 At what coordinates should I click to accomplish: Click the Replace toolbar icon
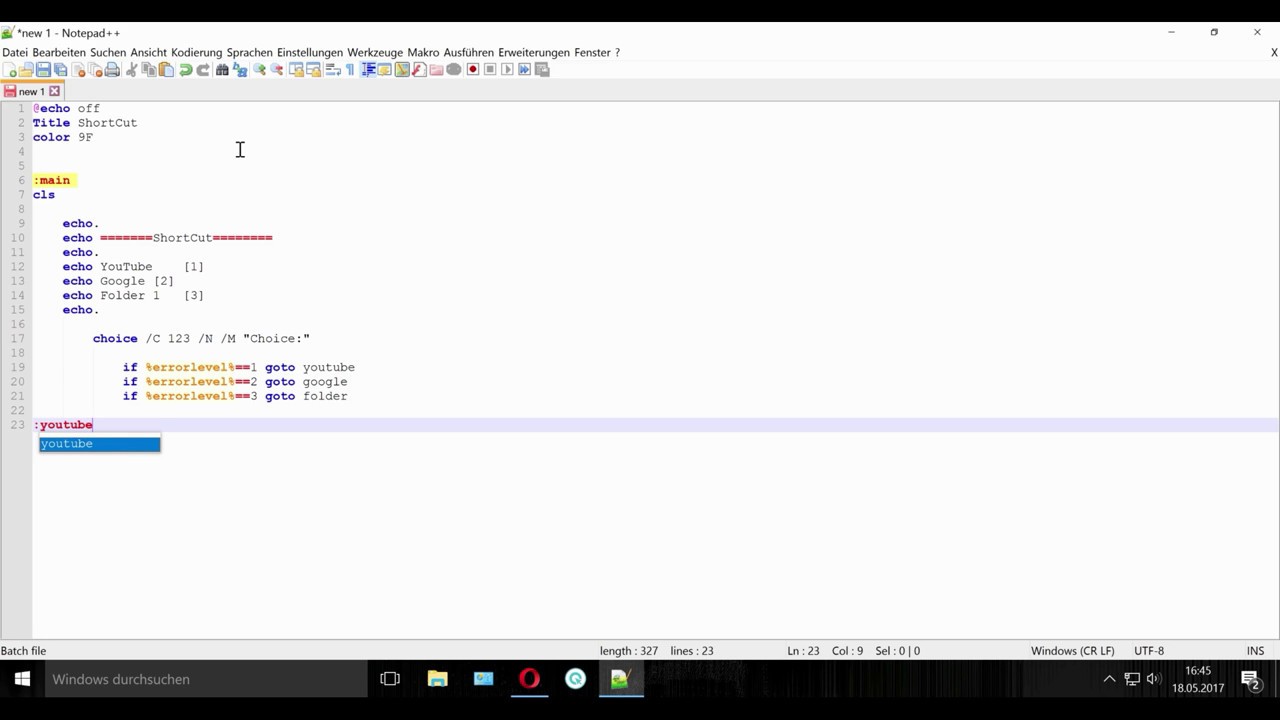point(240,70)
